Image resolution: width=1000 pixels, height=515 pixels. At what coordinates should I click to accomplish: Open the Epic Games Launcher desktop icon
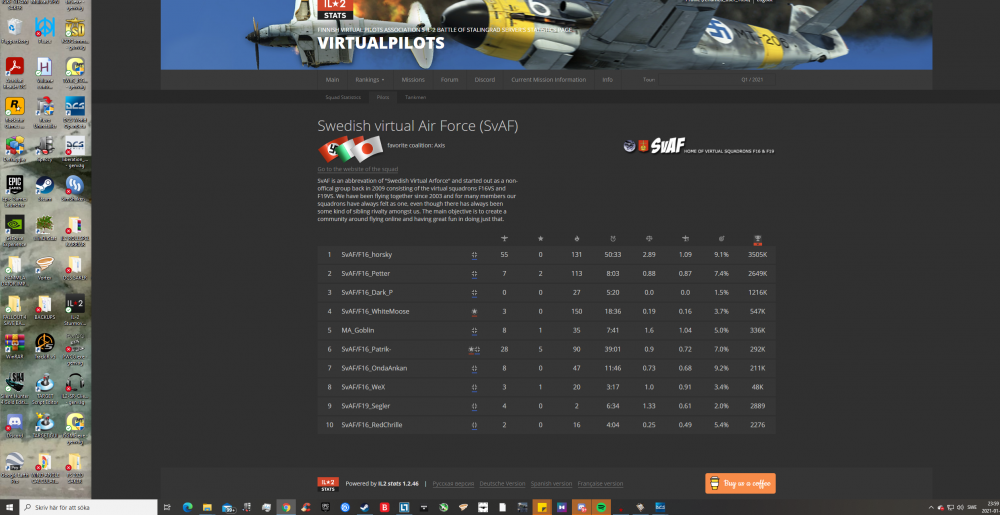(14, 189)
